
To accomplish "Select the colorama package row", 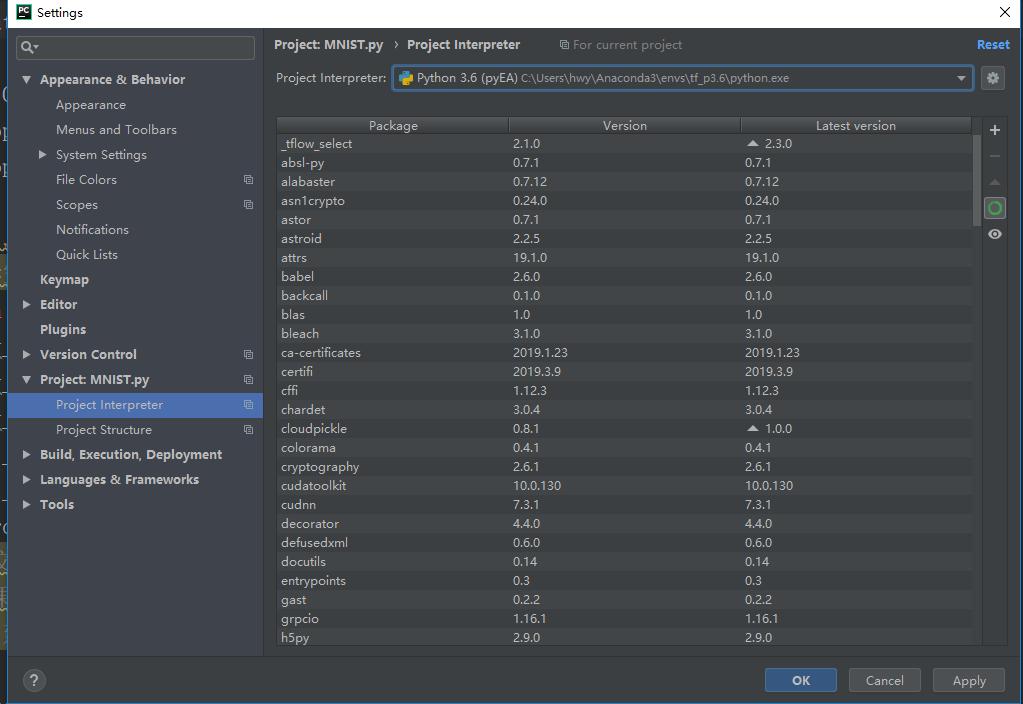I will pyautogui.click(x=624, y=448).
